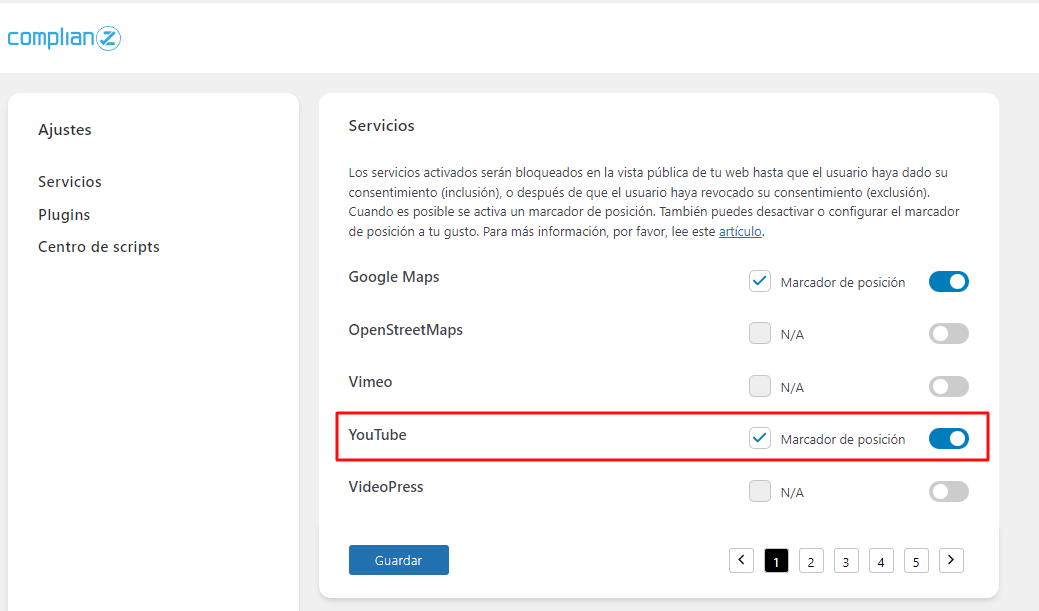The height and width of the screenshot is (611, 1039).
Task: Click the Complianz logo
Action: pos(64,38)
